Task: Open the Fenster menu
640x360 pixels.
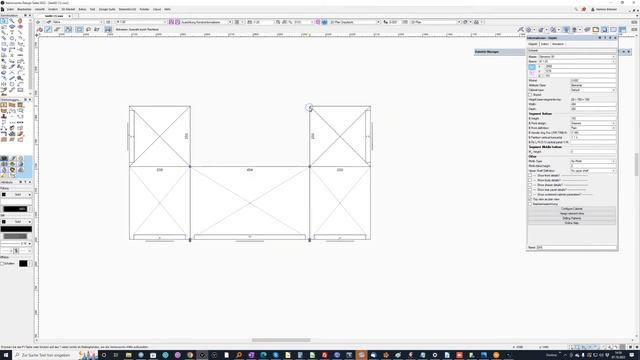Action: [144, 9]
